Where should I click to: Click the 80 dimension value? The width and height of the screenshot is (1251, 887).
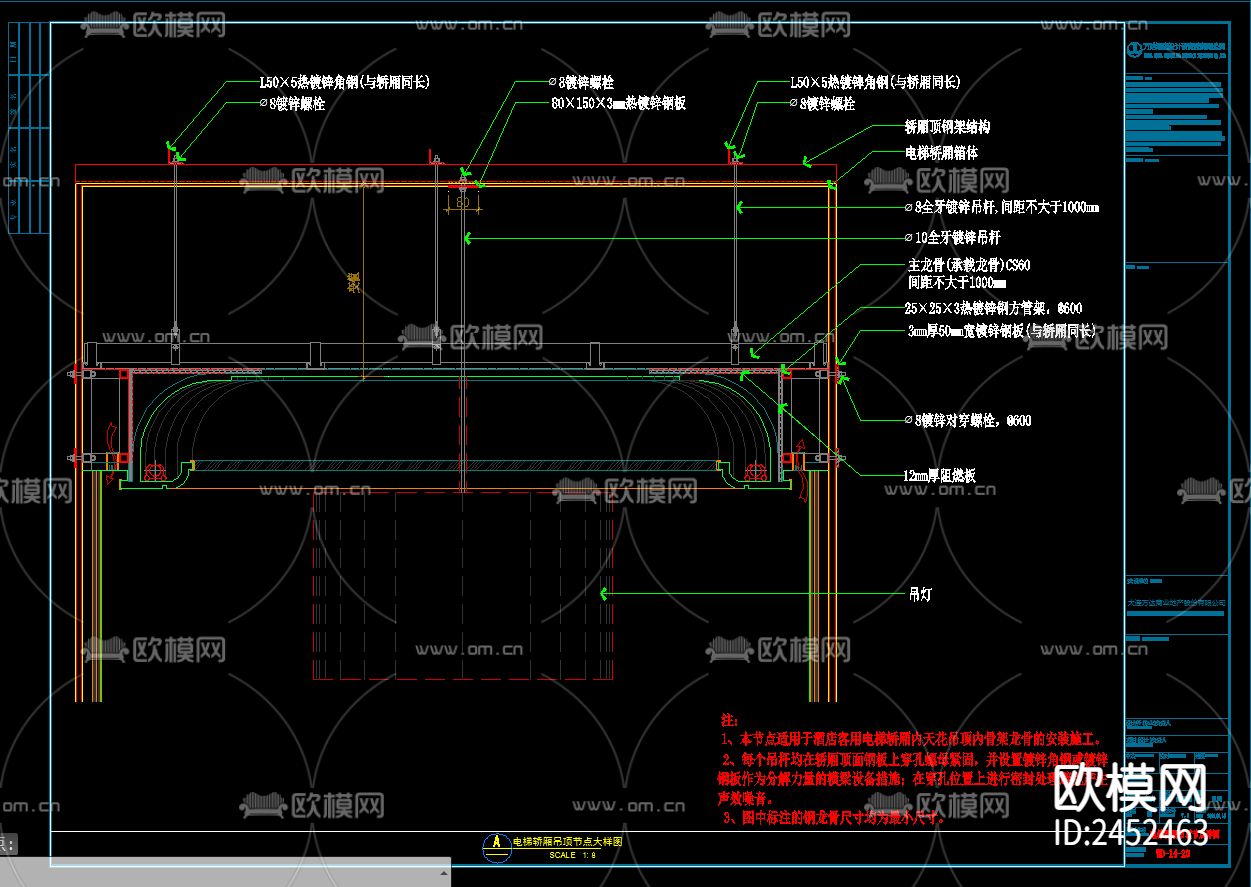(462, 201)
